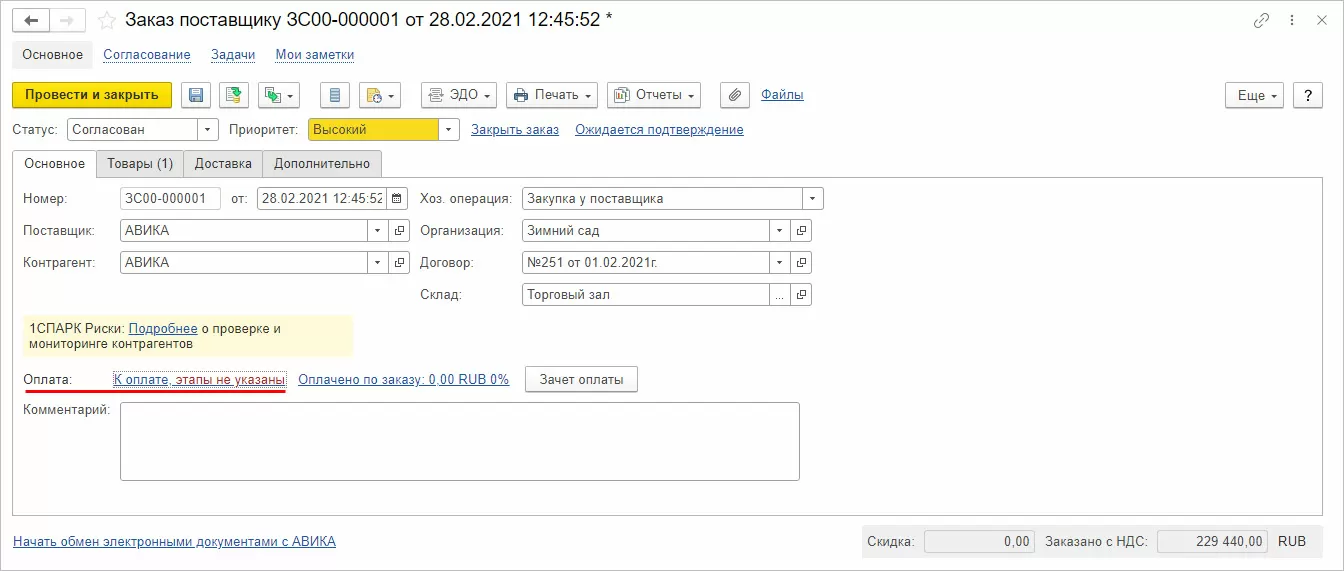
Task: Open the Контрагент АВИКА card icon
Action: 400,262
